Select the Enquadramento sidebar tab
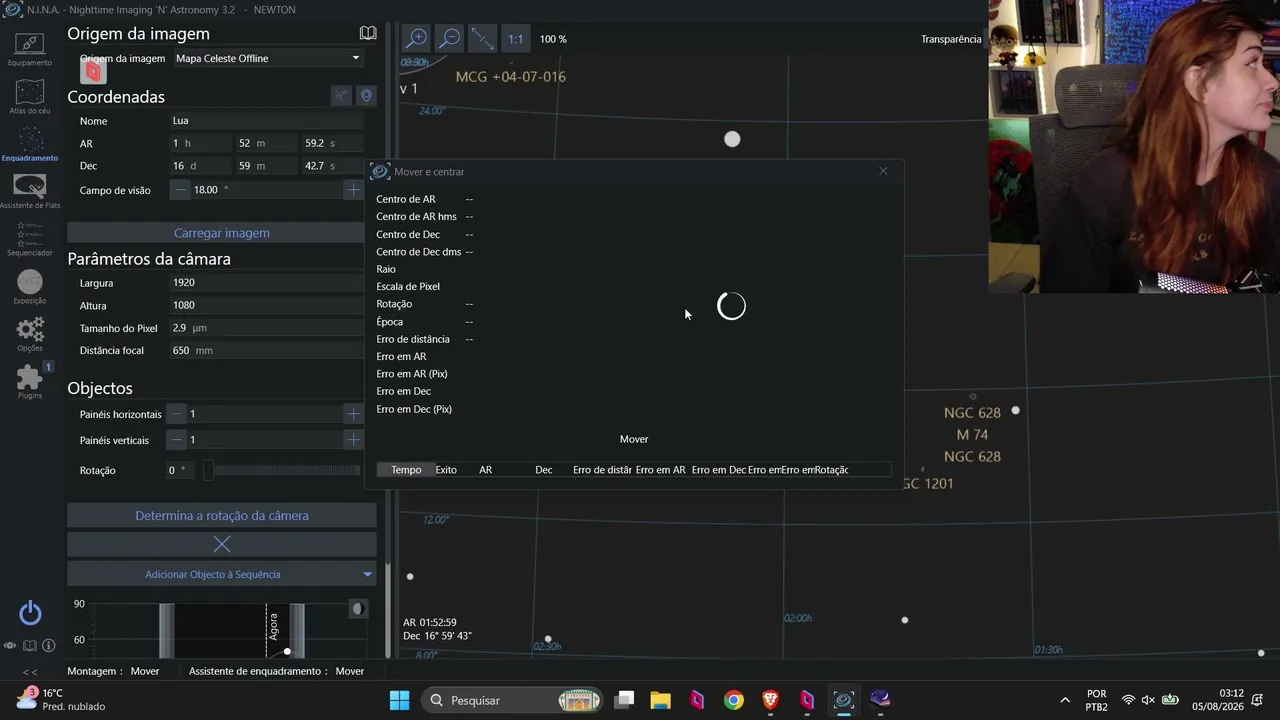This screenshot has width=1280, height=720. (30, 144)
